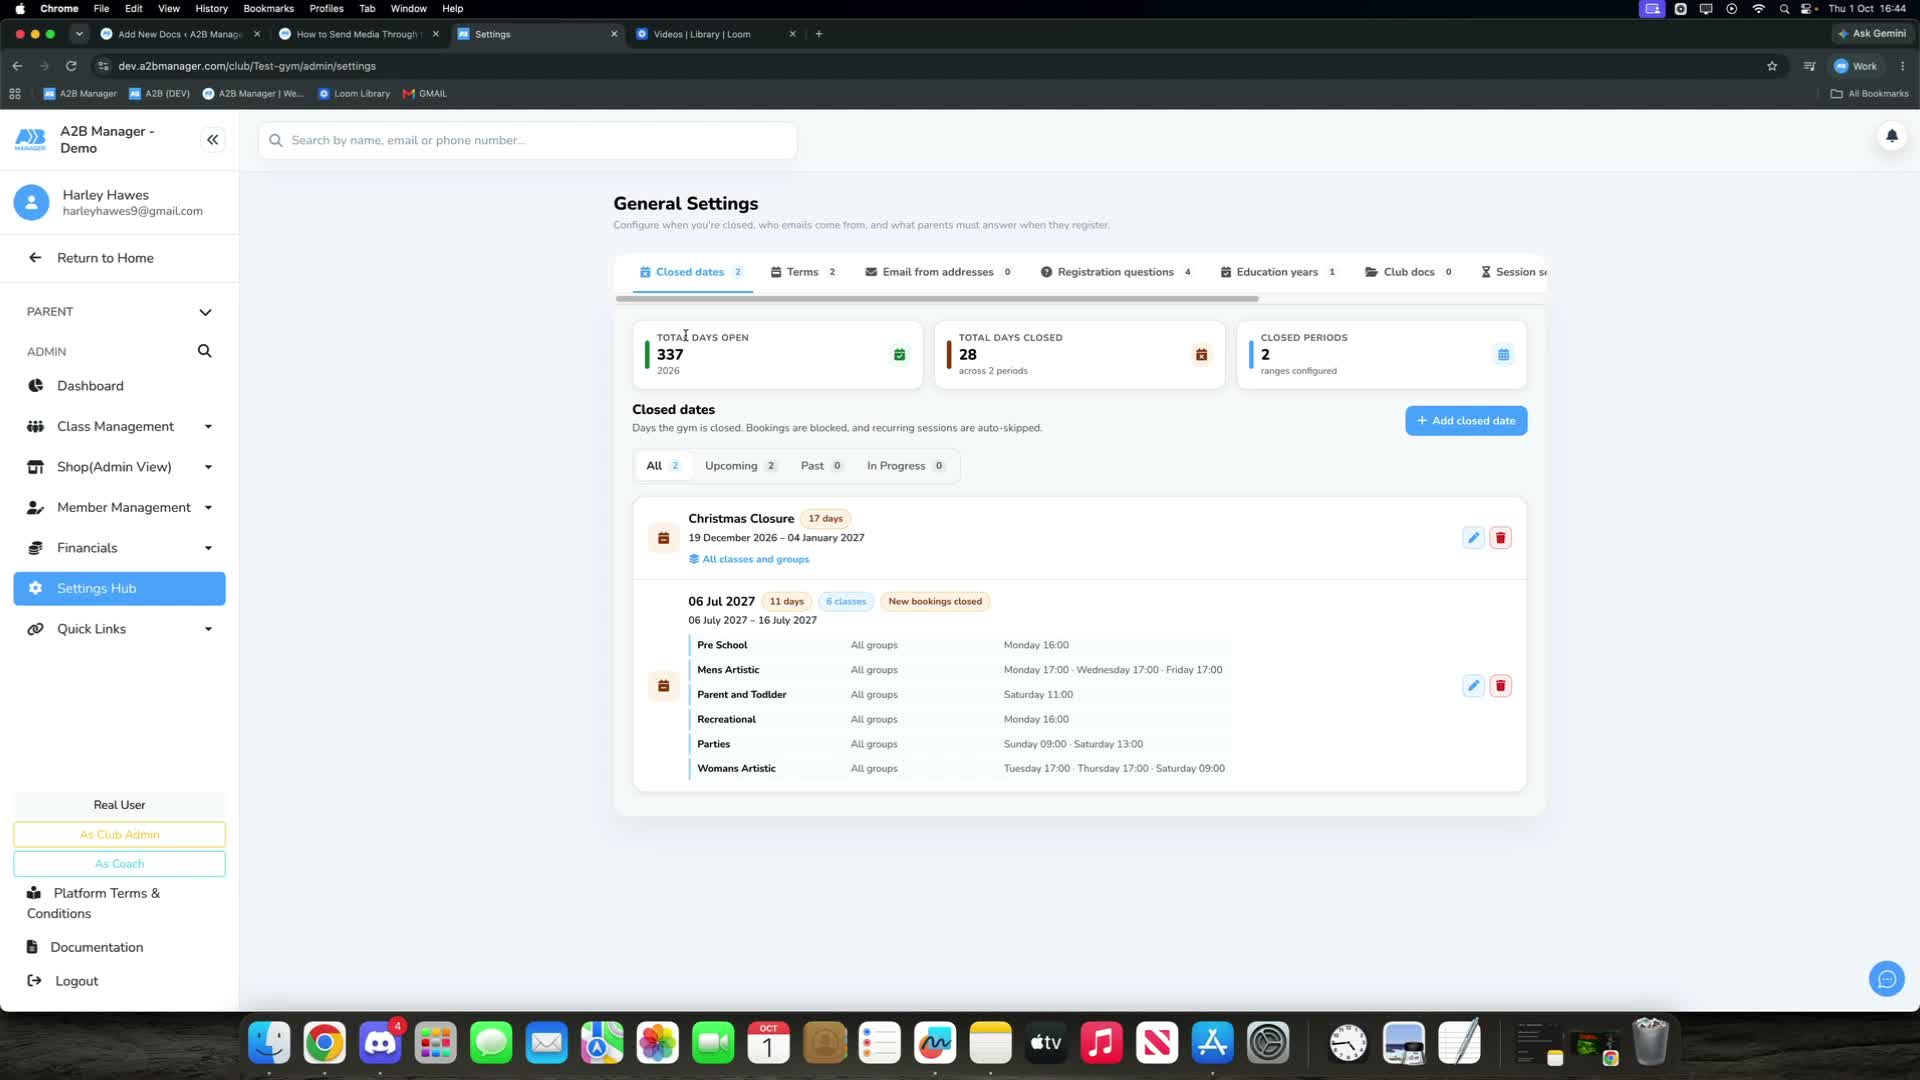Open the chat support bubble
The width and height of the screenshot is (1920, 1080).
pyautogui.click(x=1886, y=979)
